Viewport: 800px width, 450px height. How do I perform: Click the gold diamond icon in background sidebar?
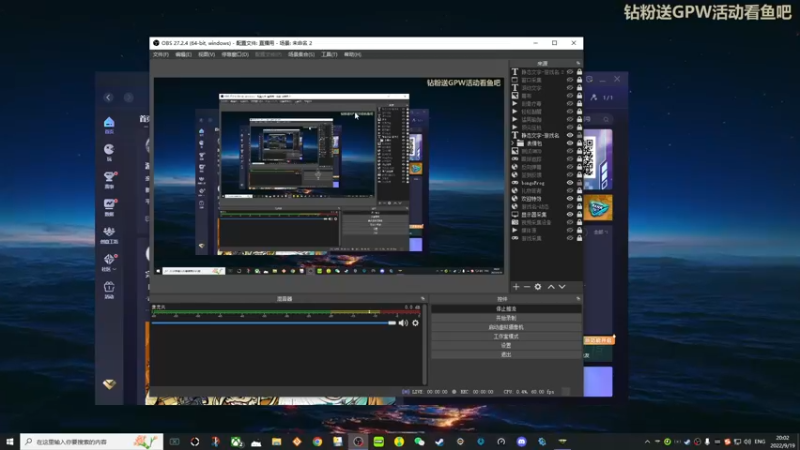click(x=109, y=384)
